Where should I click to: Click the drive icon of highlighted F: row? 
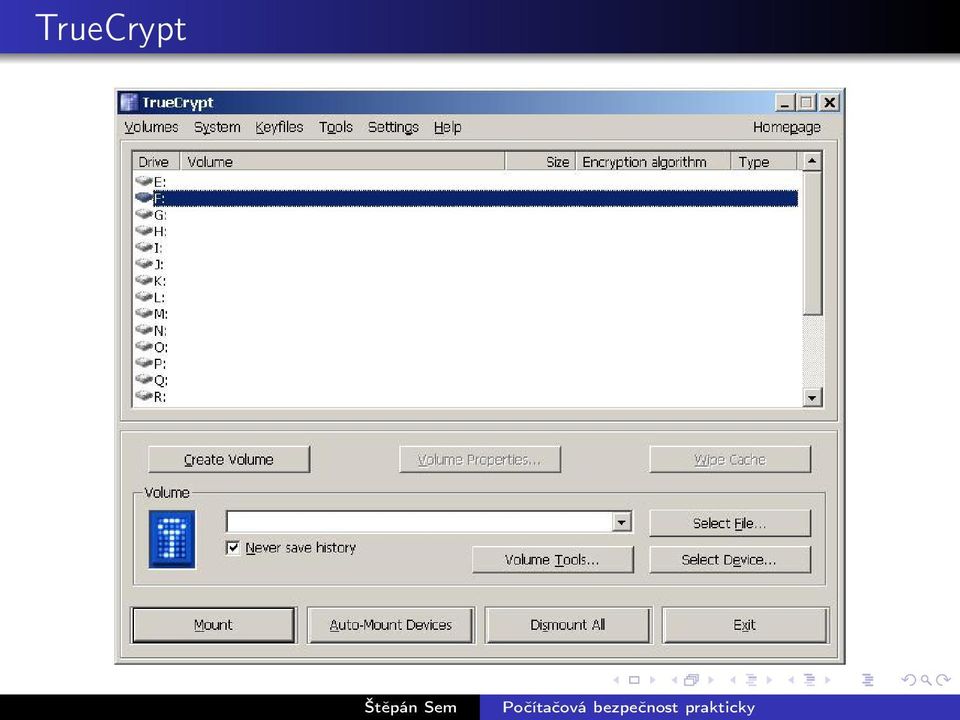pos(144,198)
